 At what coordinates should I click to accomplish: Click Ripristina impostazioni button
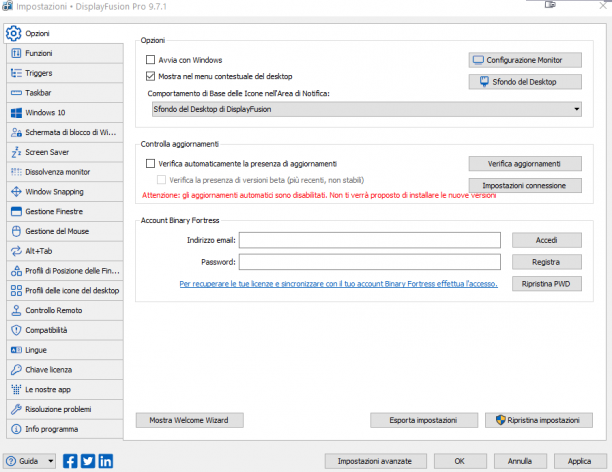pos(539,420)
